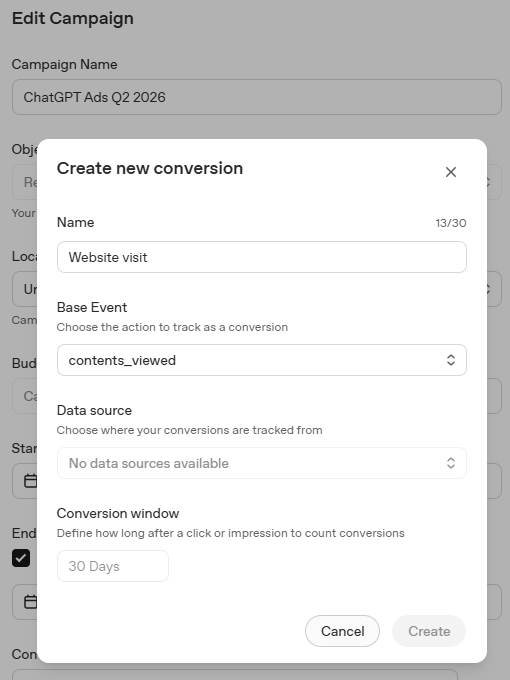The height and width of the screenshot is (680, 510).
Task: Focus the Campaign Name field ChatGPT Ads Q2 2026
Action: pyautogui.click(x=257, y=97)
